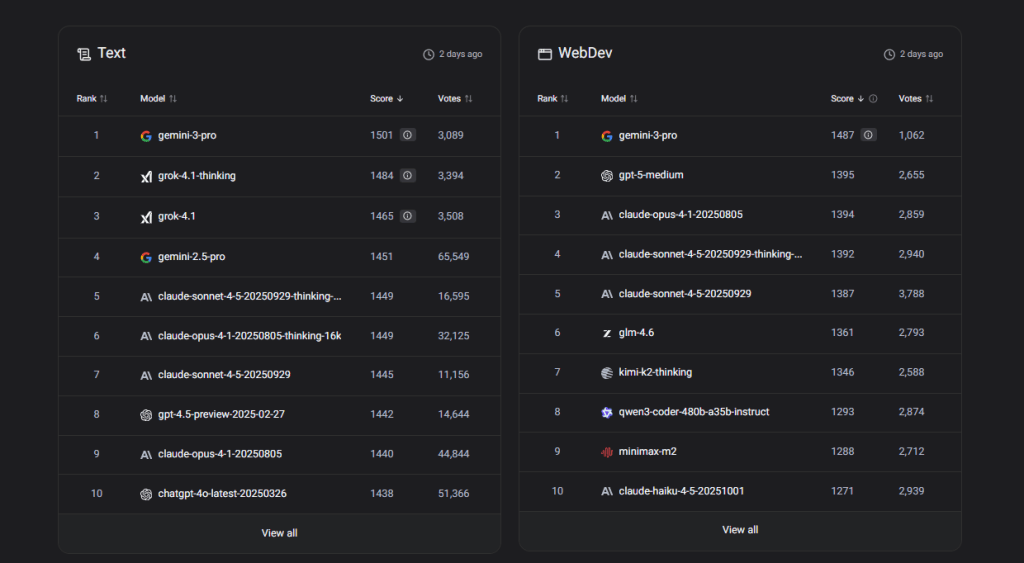Click votes value 44,844
1024x563 pixels.
(x=453, y=454)
